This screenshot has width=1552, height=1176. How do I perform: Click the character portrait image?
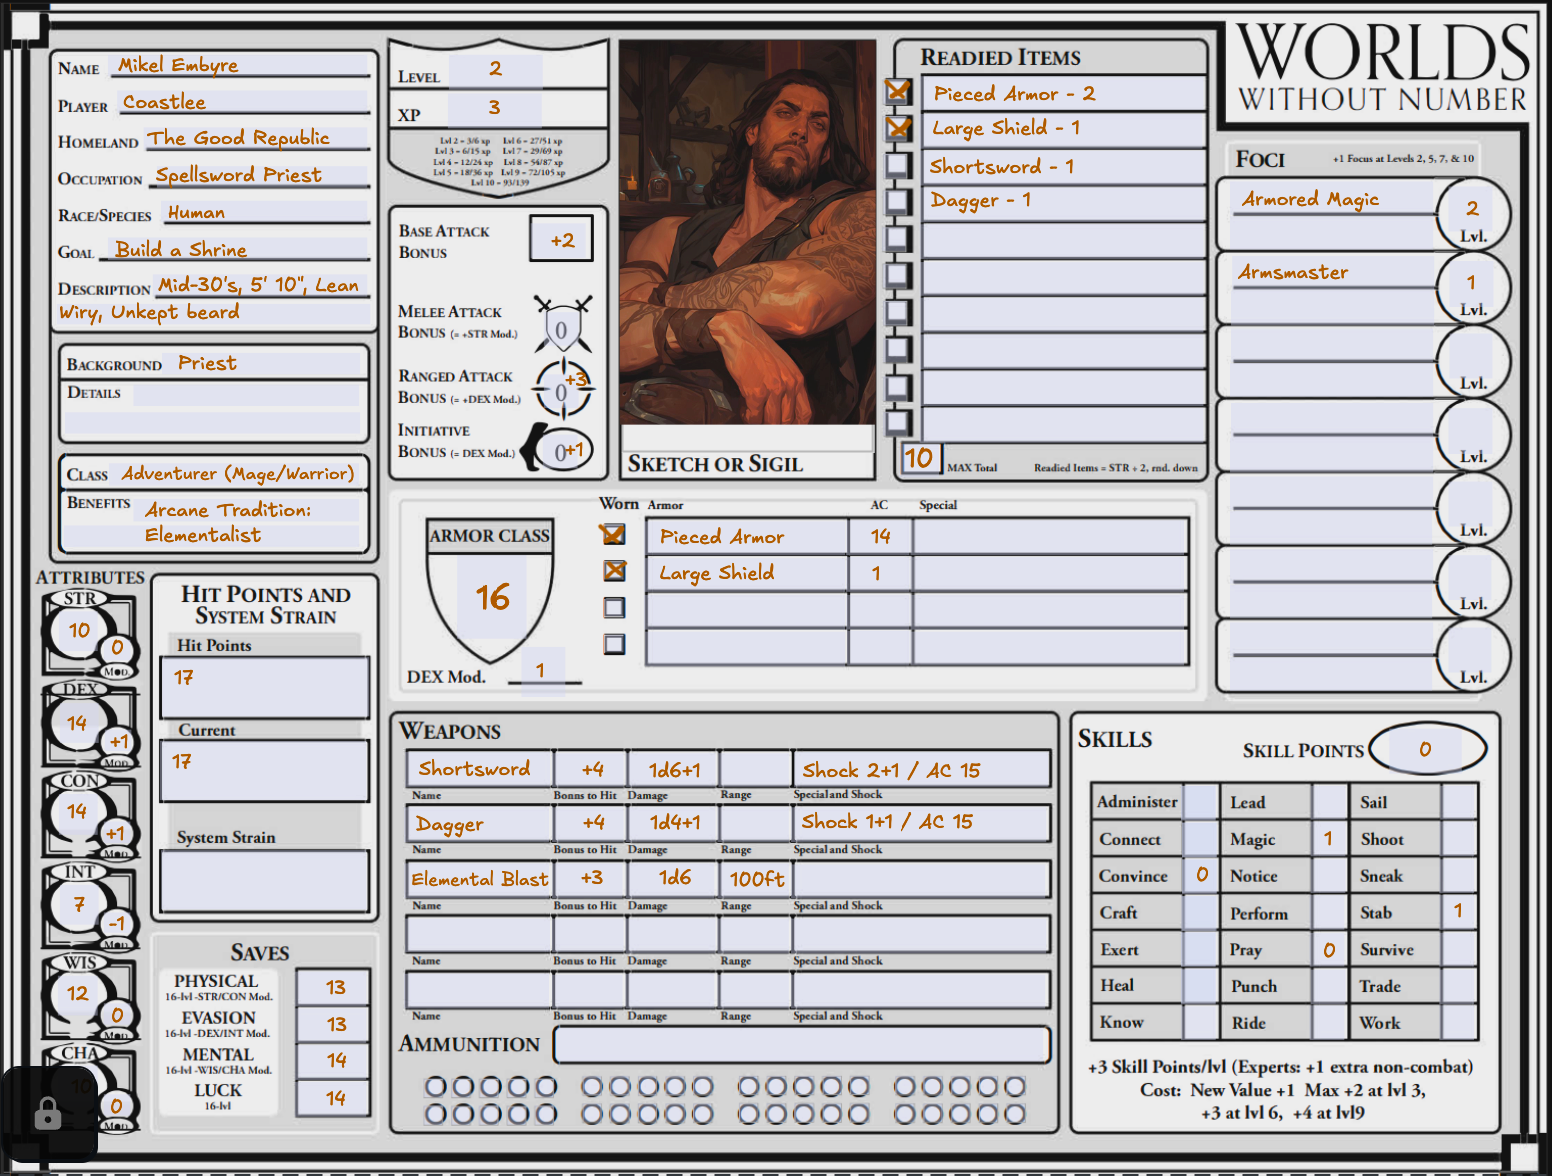click(747, 232)
